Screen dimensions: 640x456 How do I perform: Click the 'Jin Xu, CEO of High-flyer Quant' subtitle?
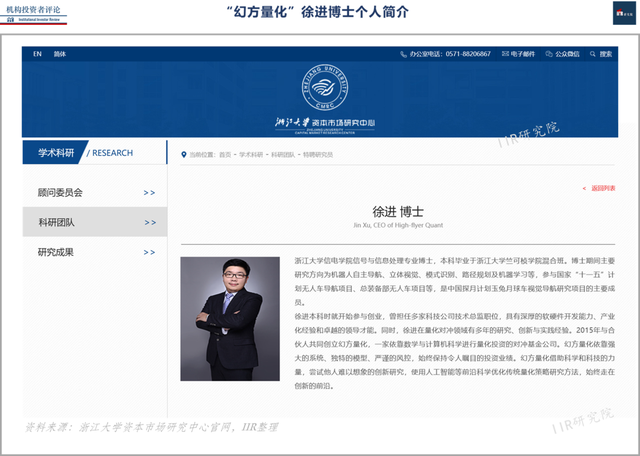click(x=398, y=225)
